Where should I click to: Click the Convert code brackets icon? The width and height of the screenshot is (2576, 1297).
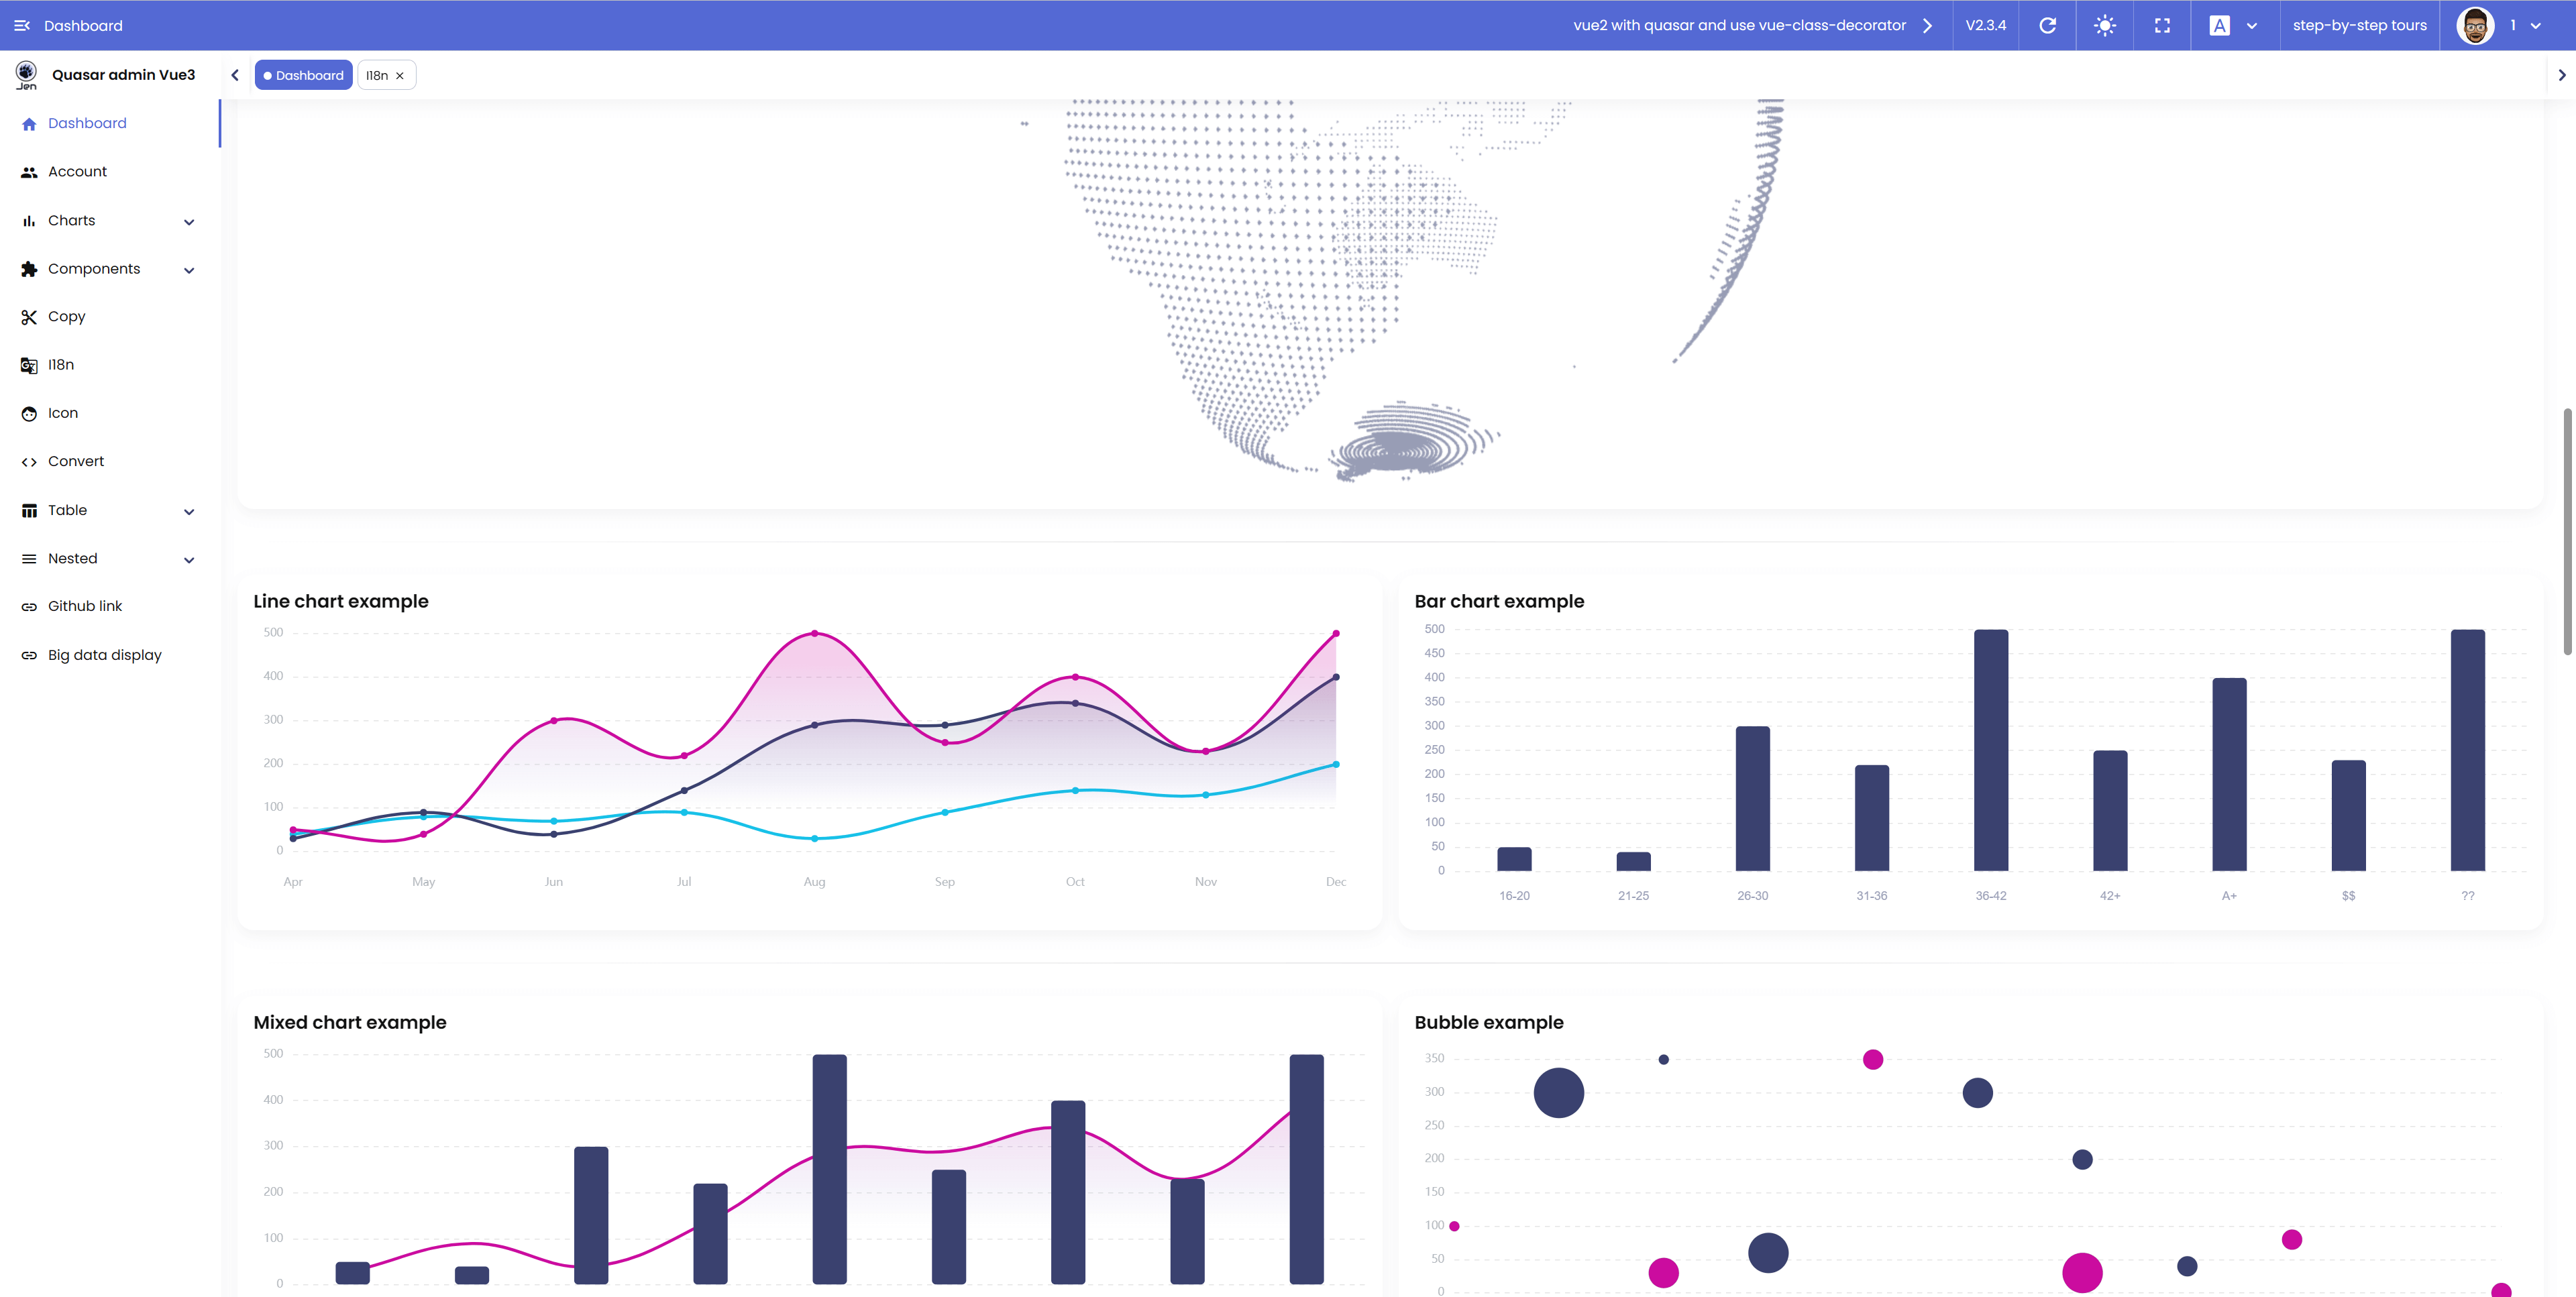29,462
